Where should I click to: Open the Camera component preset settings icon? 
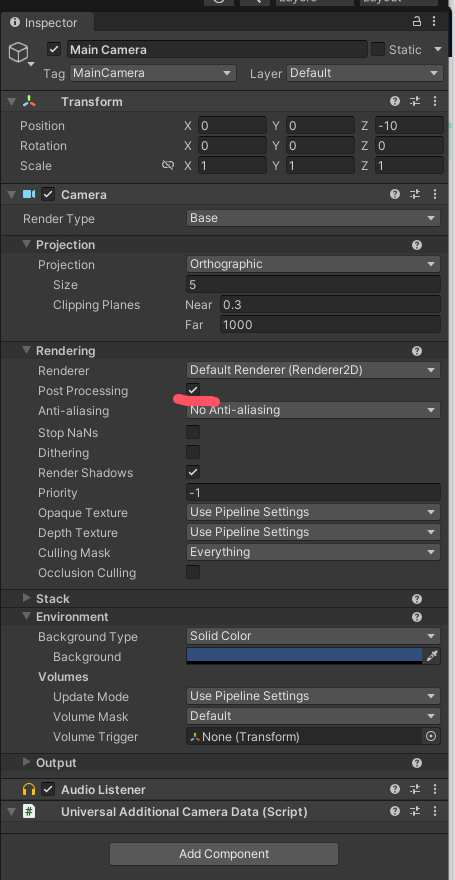(415, 194)
